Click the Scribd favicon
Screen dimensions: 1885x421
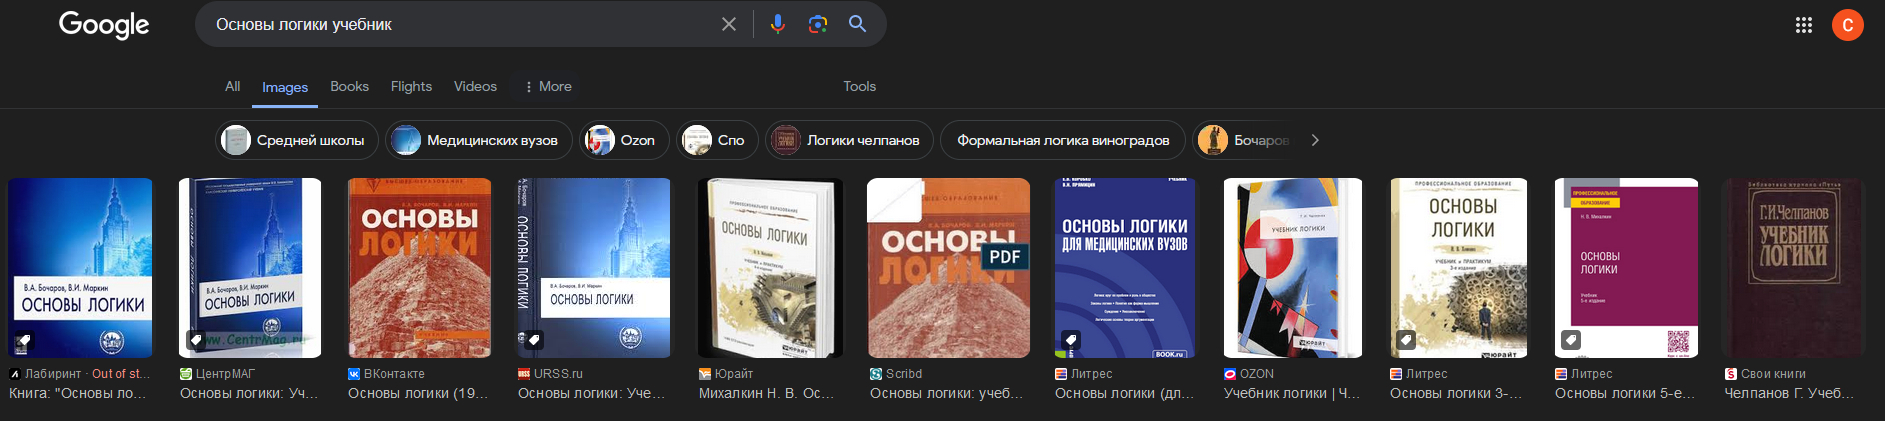[x=876, y=374]
